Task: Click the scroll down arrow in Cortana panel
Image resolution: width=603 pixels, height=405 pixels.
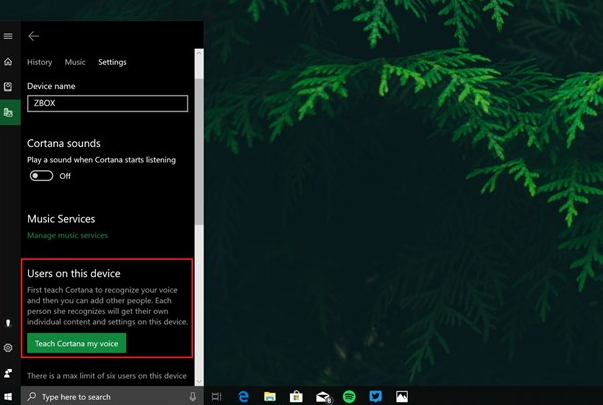Action: pyautogui.click(x=199, y=381)
